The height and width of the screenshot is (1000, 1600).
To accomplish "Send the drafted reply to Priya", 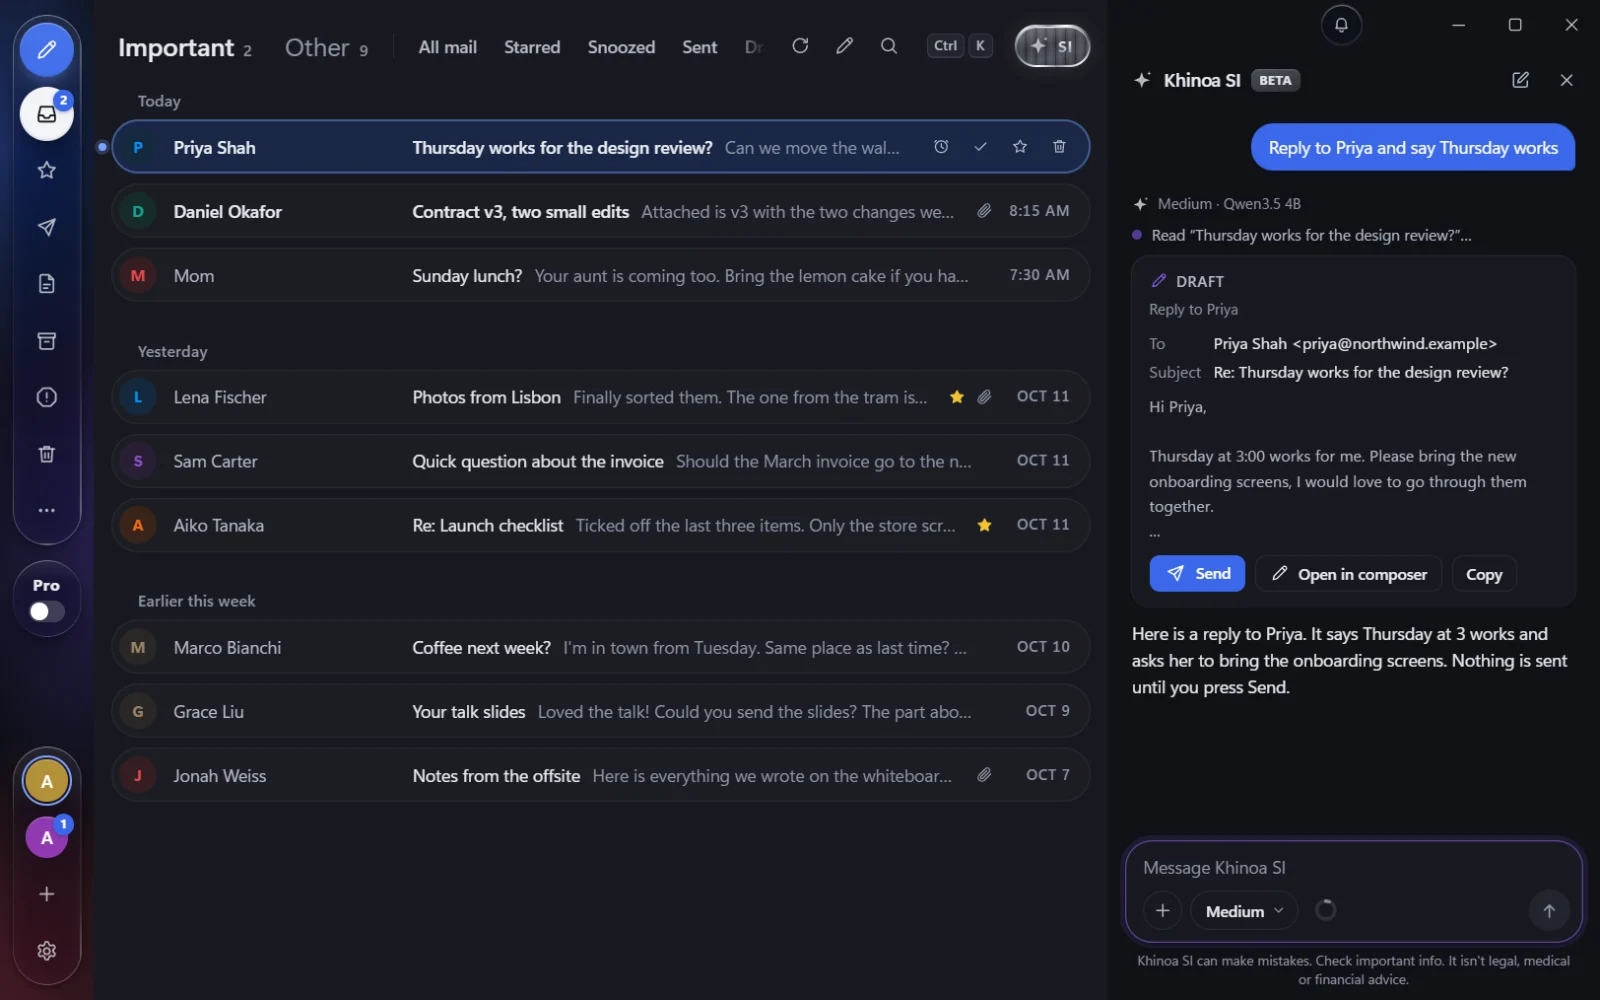I will (x=1197, y=573).
